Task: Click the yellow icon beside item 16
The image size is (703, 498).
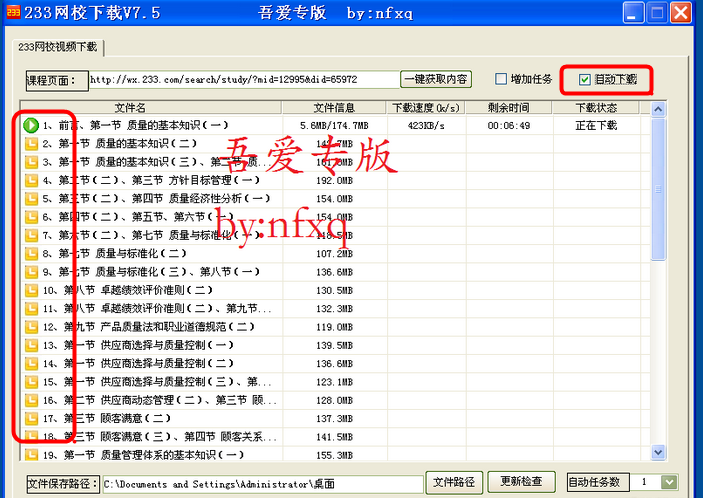Action: click(x=31, y=400)
